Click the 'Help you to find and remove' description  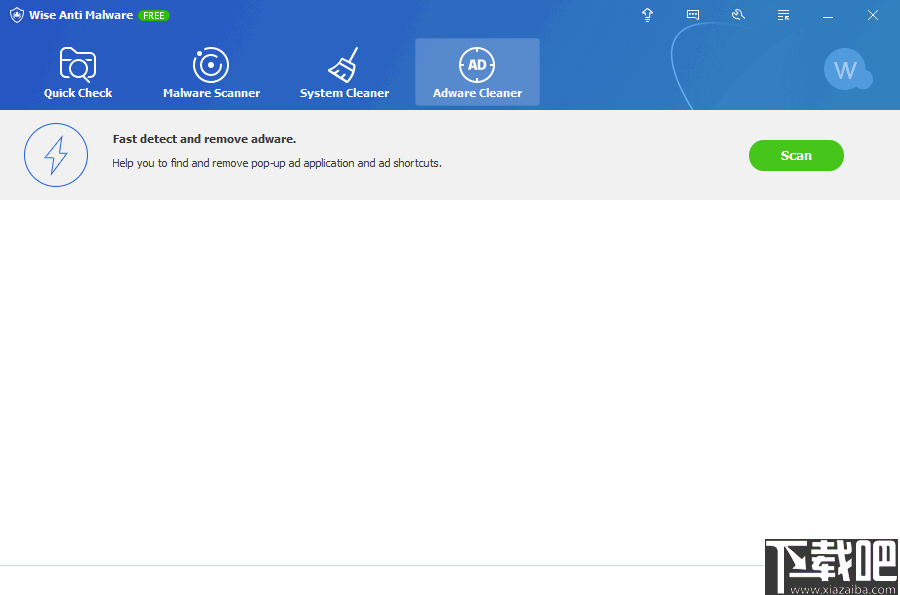[277, 163]
